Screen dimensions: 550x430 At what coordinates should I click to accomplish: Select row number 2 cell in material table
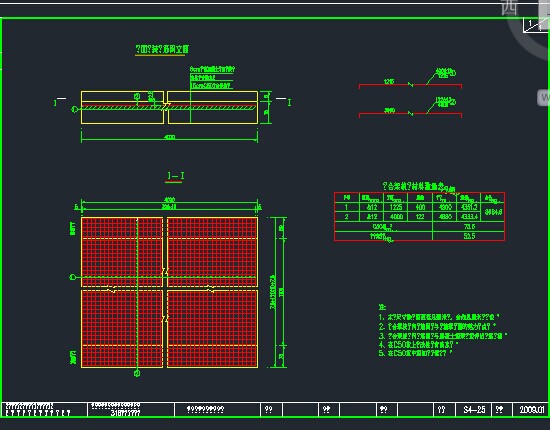[x=347, y=217]
